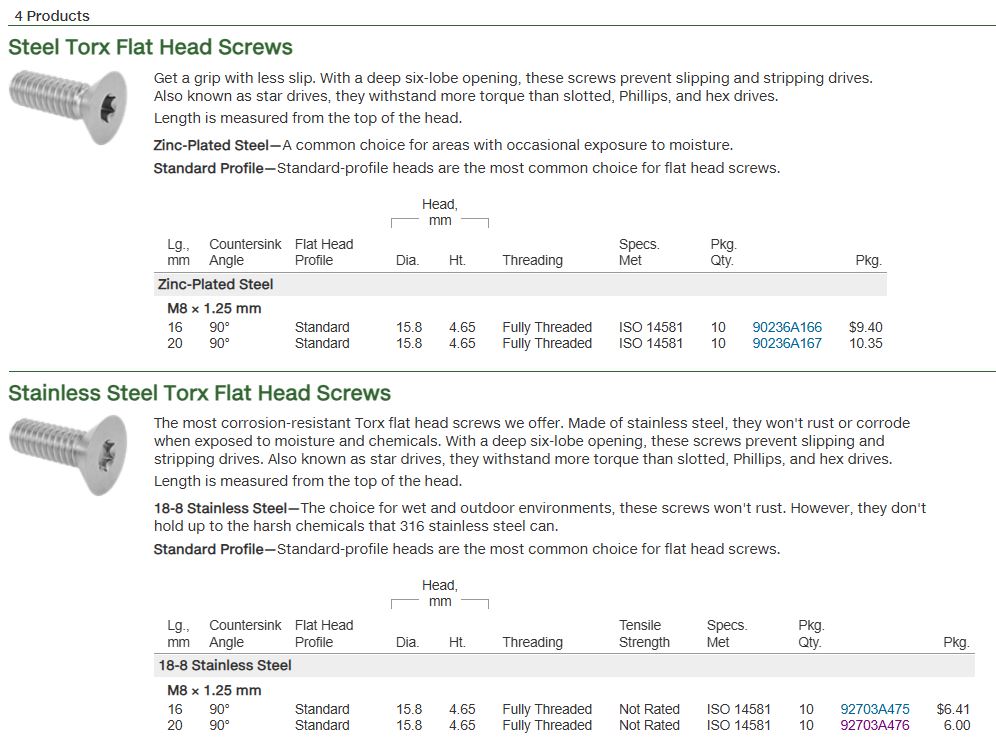Click the M8 × 1.25 mm label in the stainless table

(213, 690)
